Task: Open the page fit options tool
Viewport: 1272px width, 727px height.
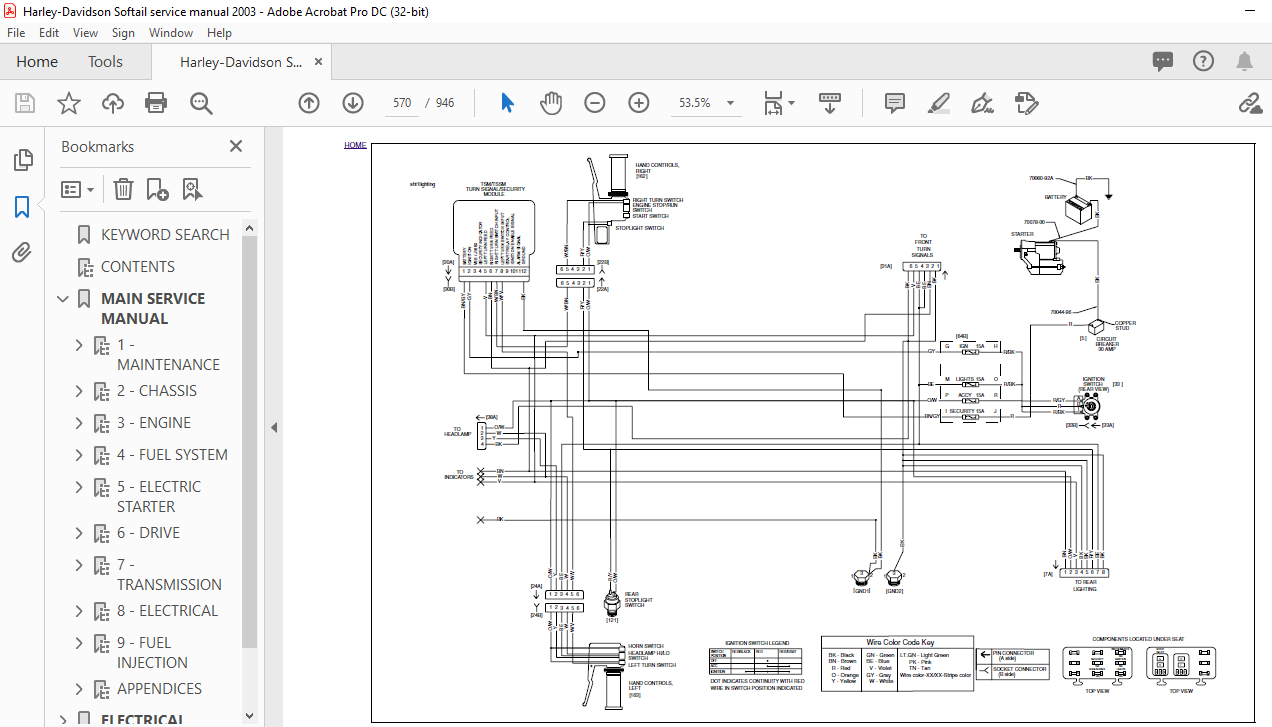Action: coord(779,103)
